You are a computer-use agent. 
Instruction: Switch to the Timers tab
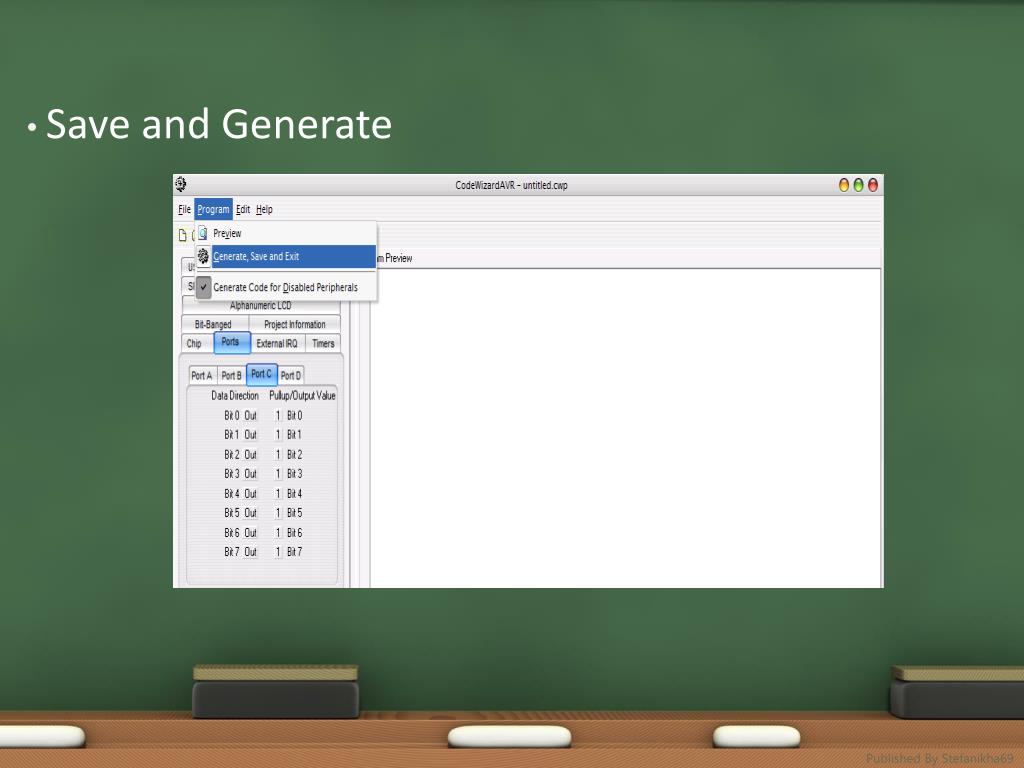click(323, 344)
